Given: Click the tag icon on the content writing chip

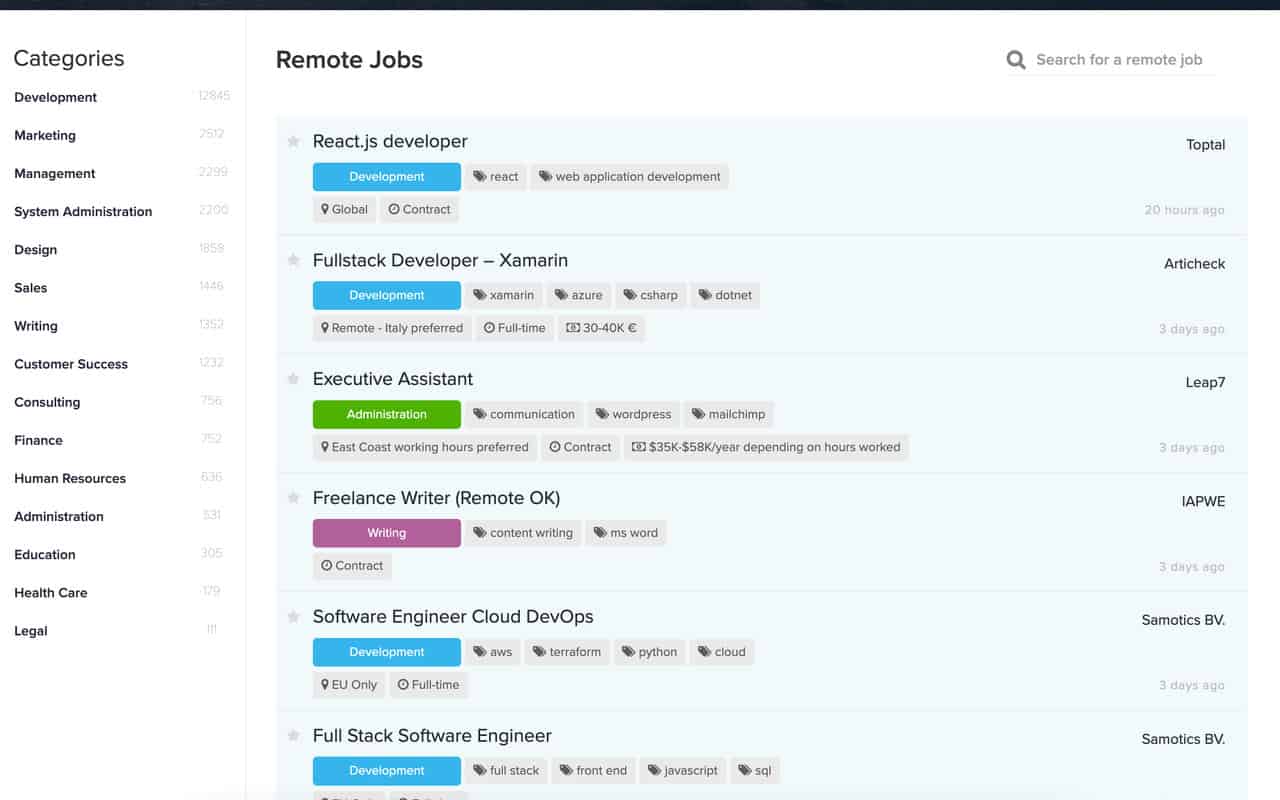Looking at the screenshot, I should click(479, 533).
